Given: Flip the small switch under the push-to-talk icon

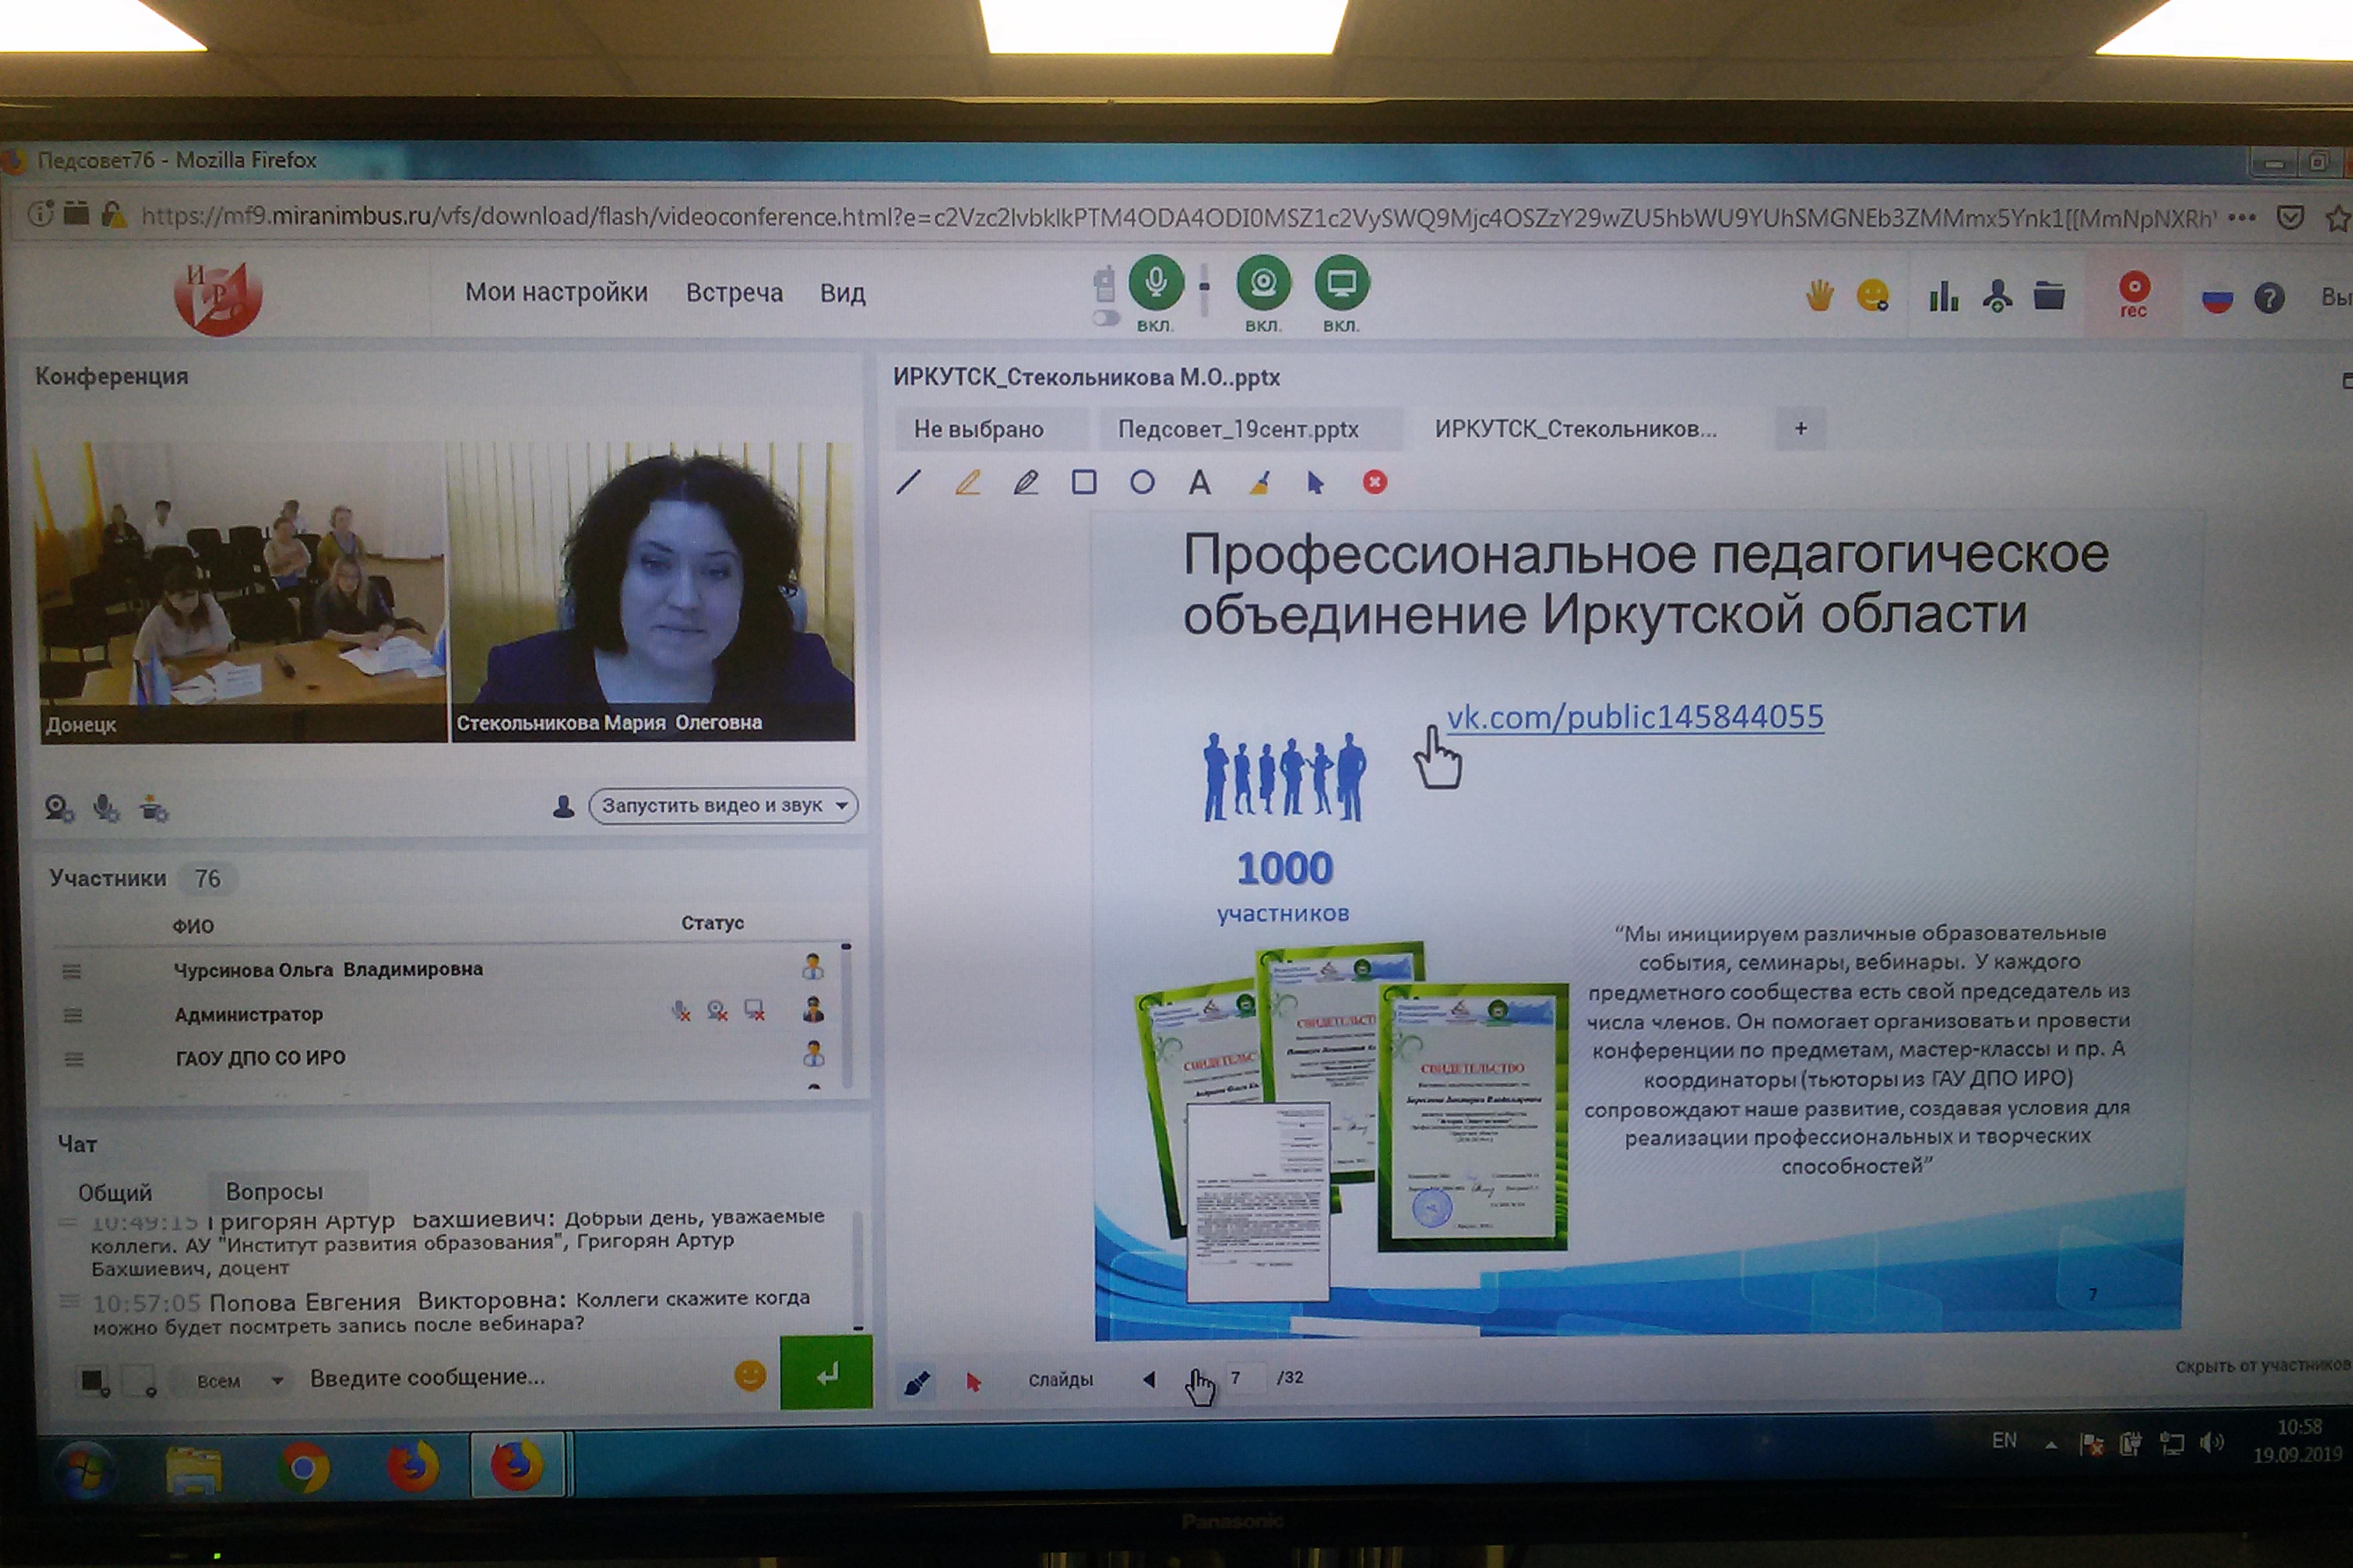Looking at the screenshot, I should 1104,319.
